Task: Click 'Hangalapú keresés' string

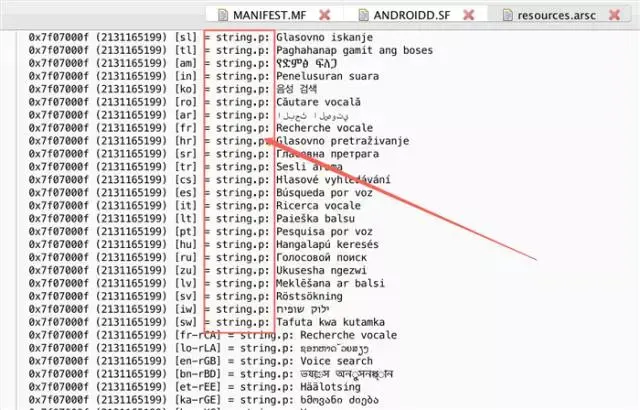Action: [x=327, y=245]
